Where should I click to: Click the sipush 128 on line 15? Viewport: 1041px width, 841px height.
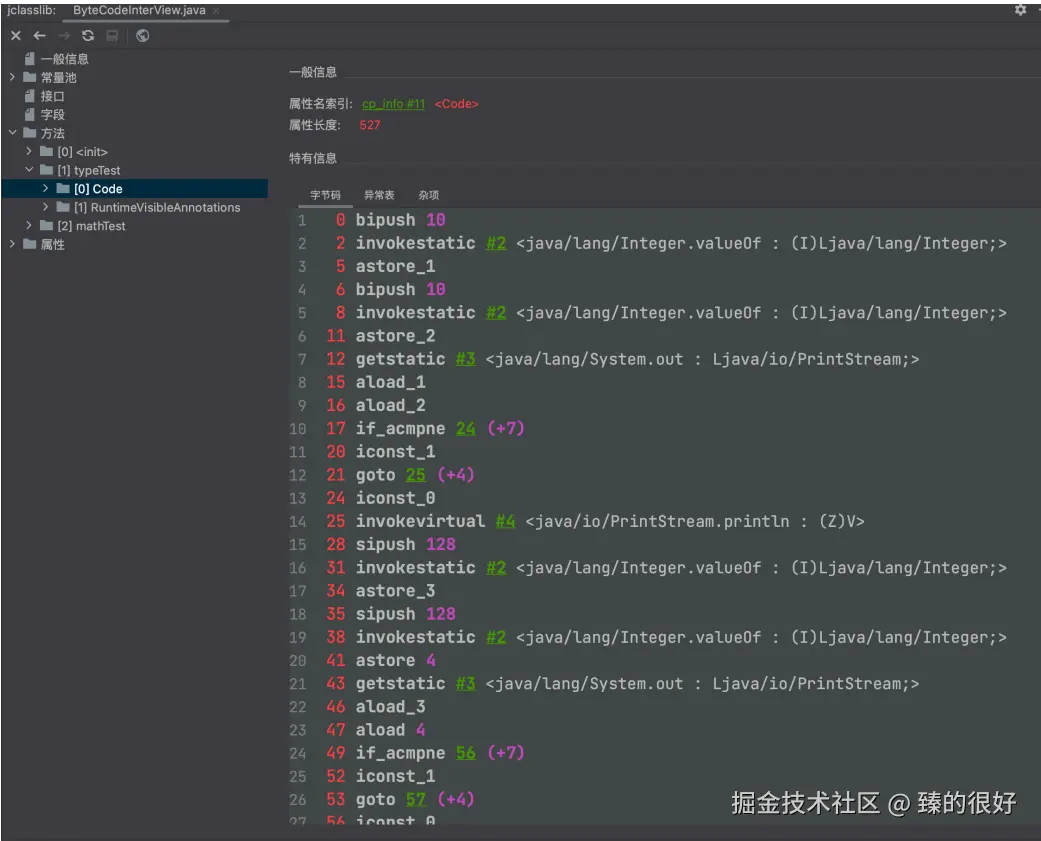click(406, 545)
